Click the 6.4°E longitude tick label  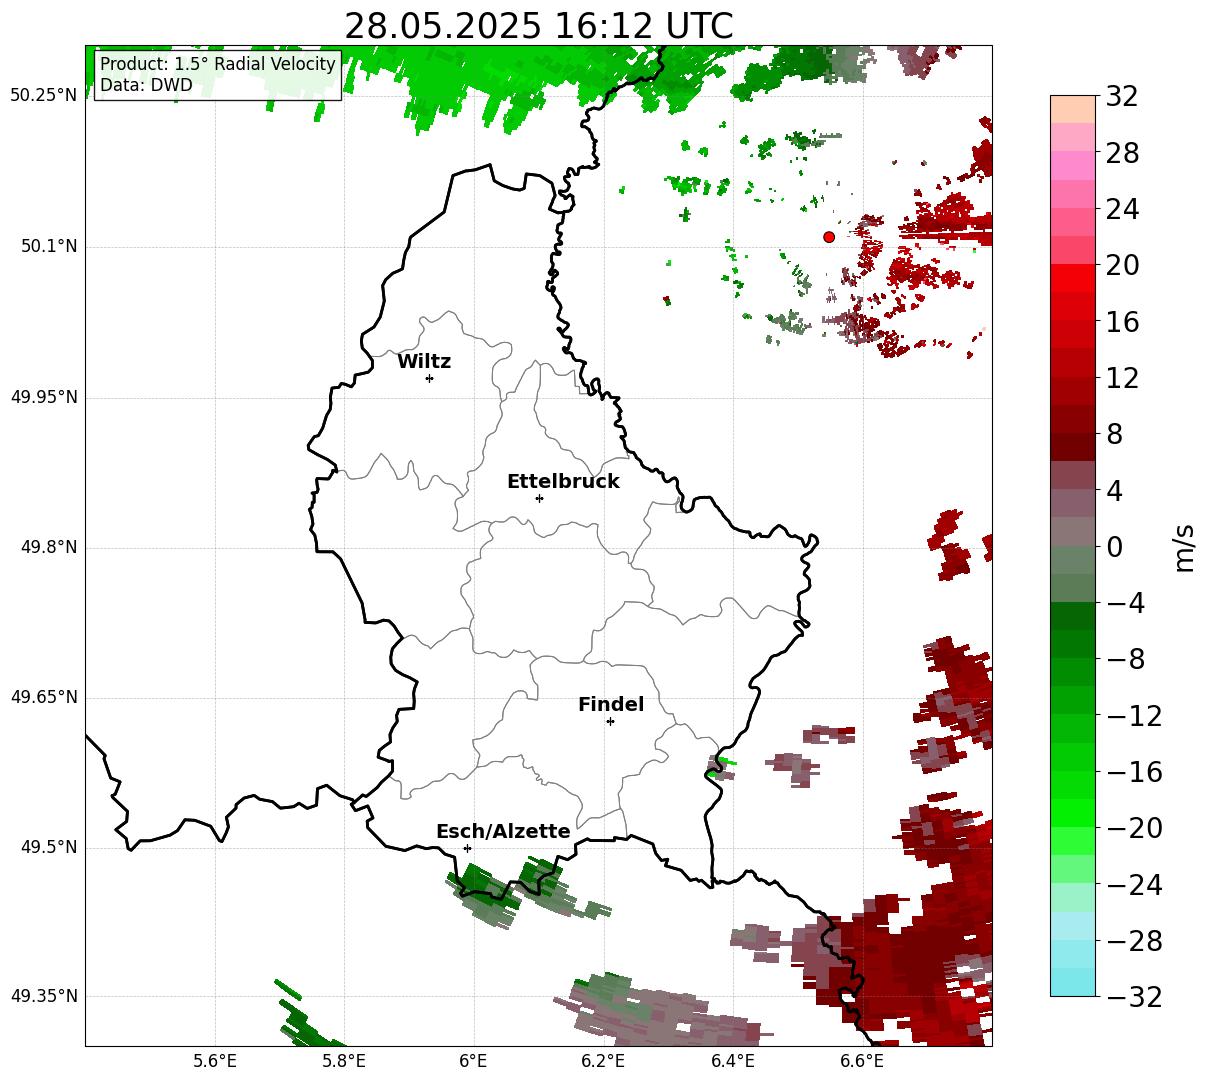coord(733,1060)
